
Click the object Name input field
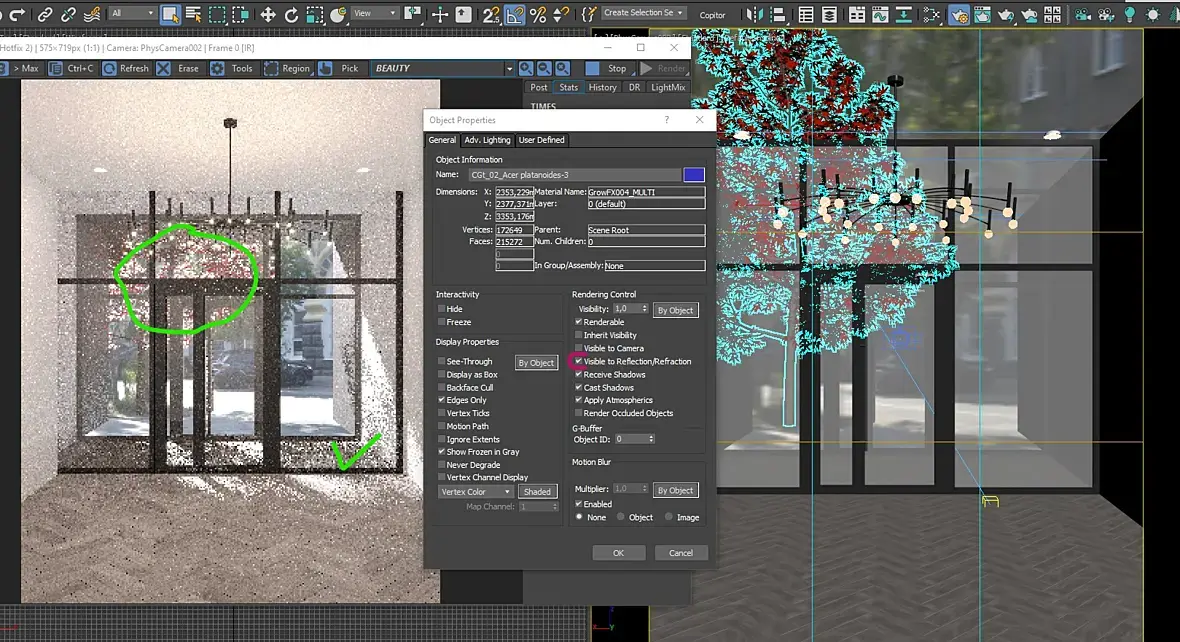coord(573,175)
